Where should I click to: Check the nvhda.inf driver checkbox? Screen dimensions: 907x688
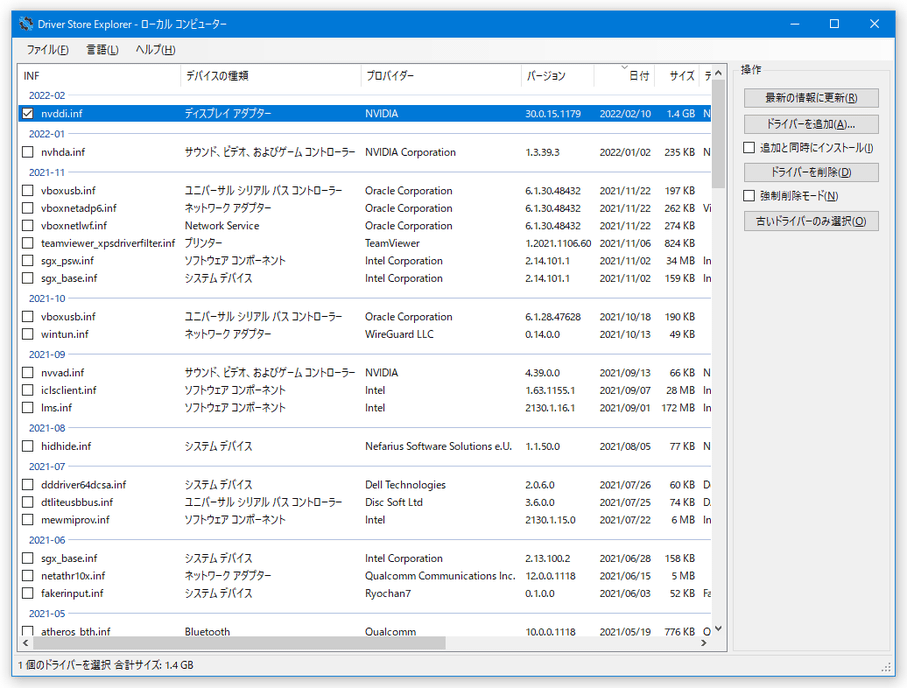28,152
